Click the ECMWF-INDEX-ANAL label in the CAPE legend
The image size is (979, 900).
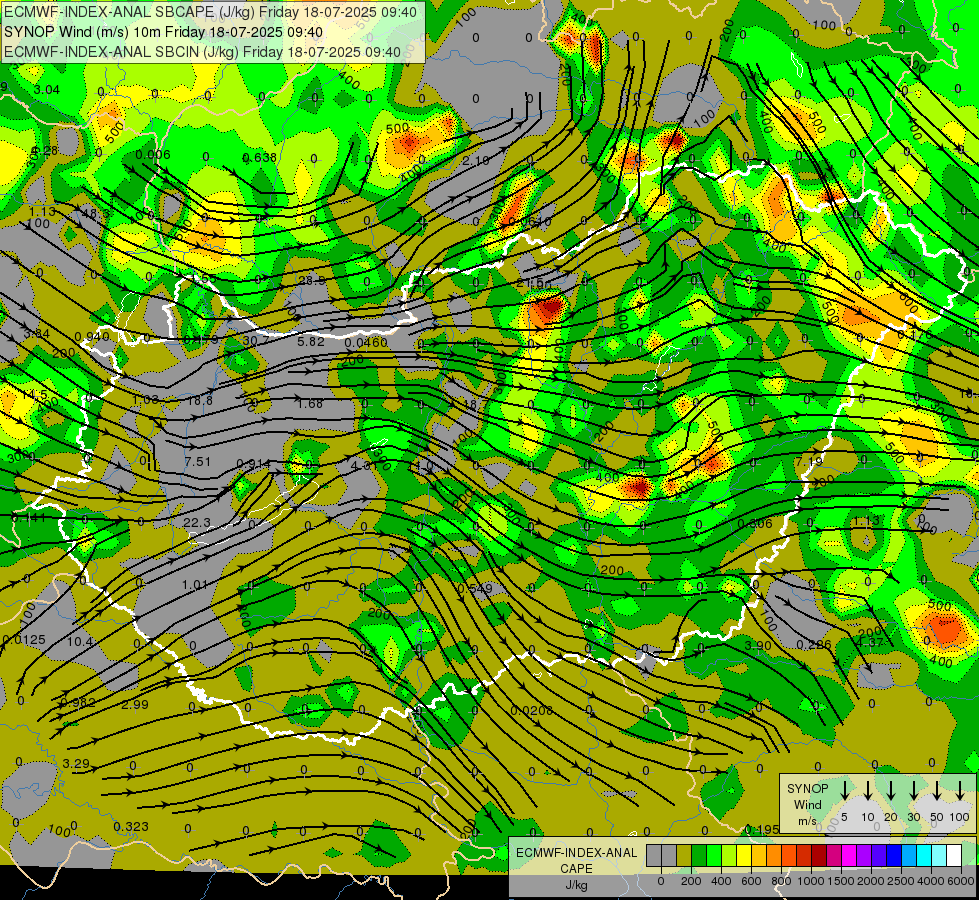coord(577,853)
